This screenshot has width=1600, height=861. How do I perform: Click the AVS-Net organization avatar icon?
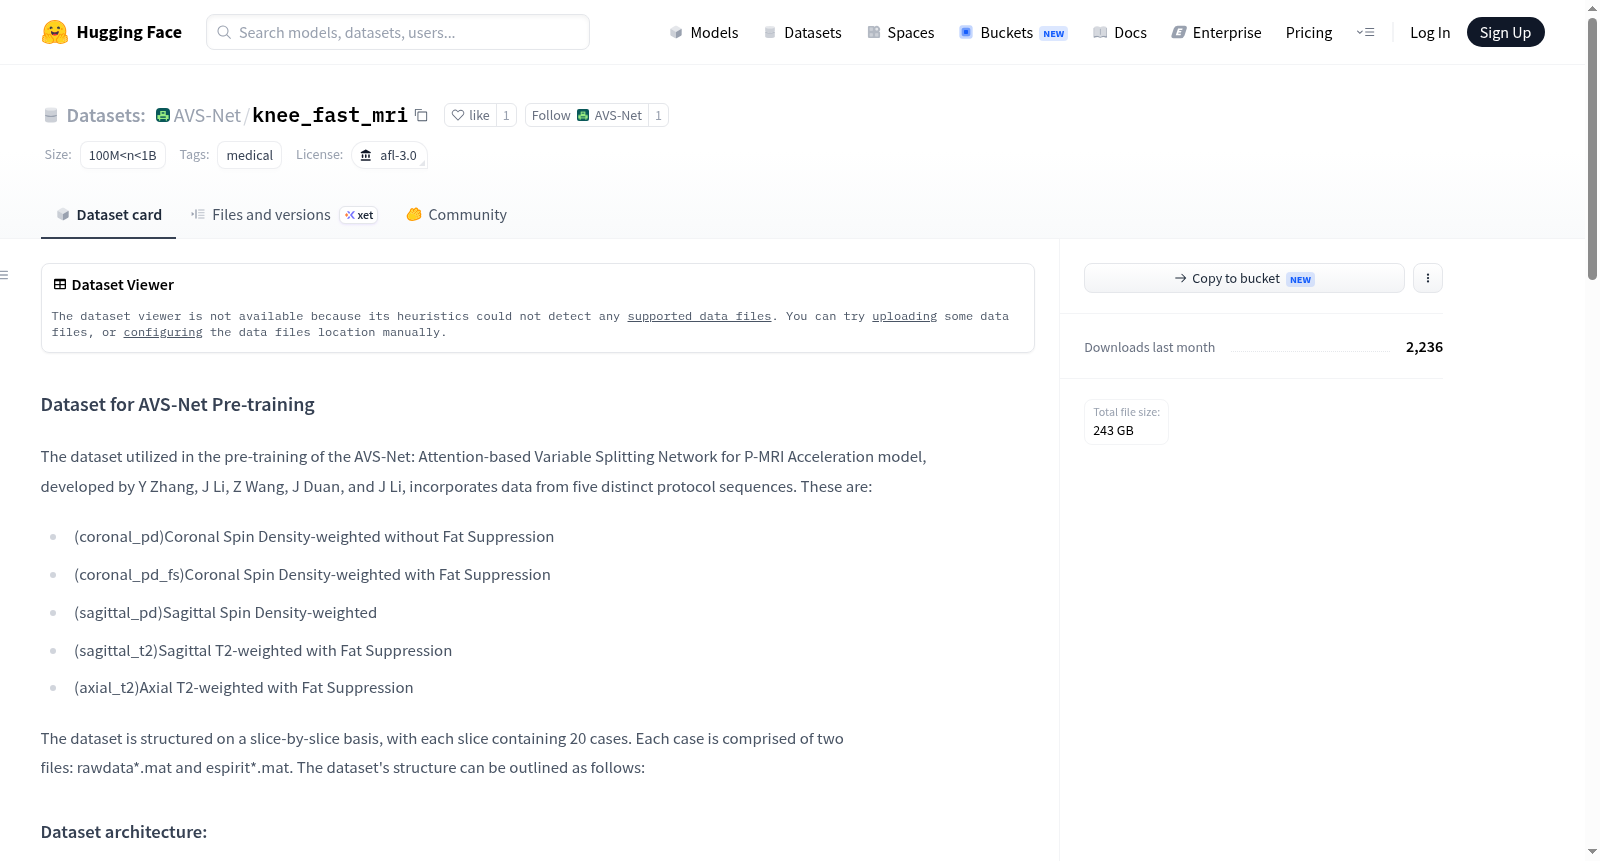click(x=163, y=115)
